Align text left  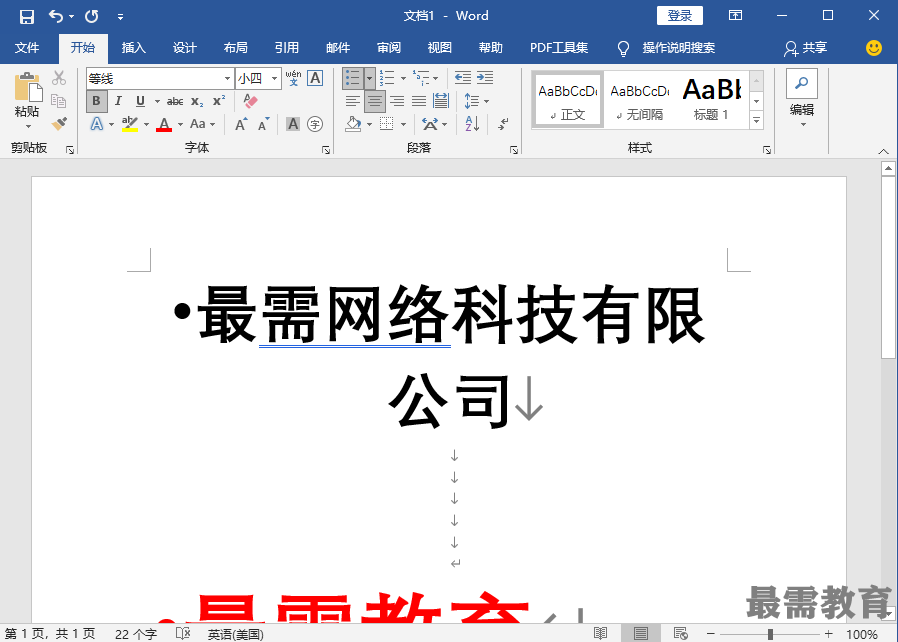click(x=353, y=101)
